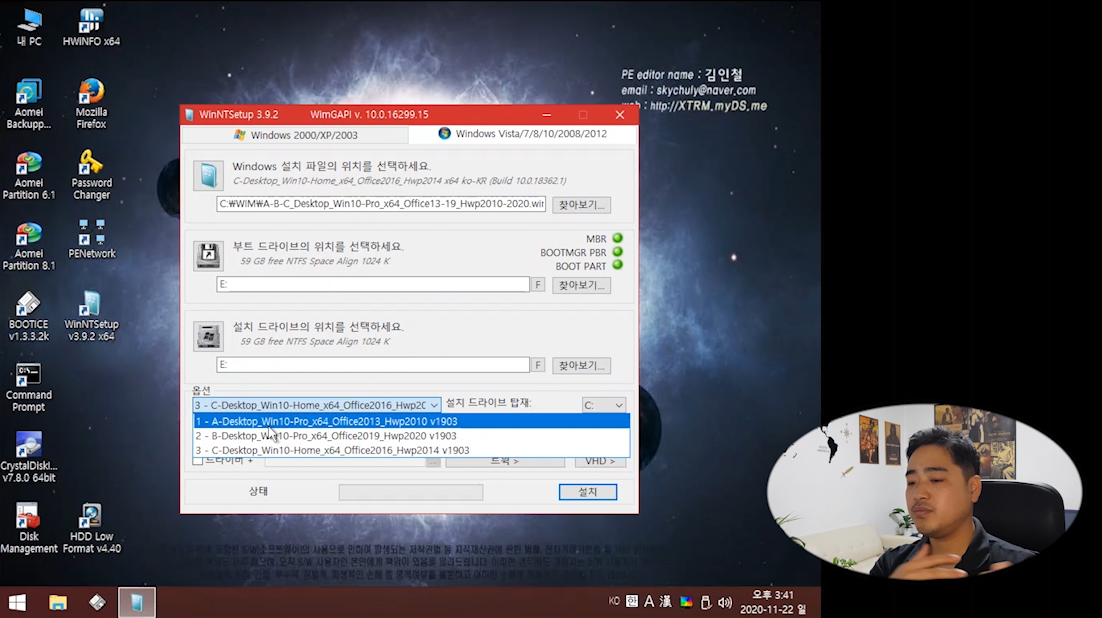
Task: Select edition 1 A-Desktop Win10-Pro Office2013
Action: (x=412, y=421)
